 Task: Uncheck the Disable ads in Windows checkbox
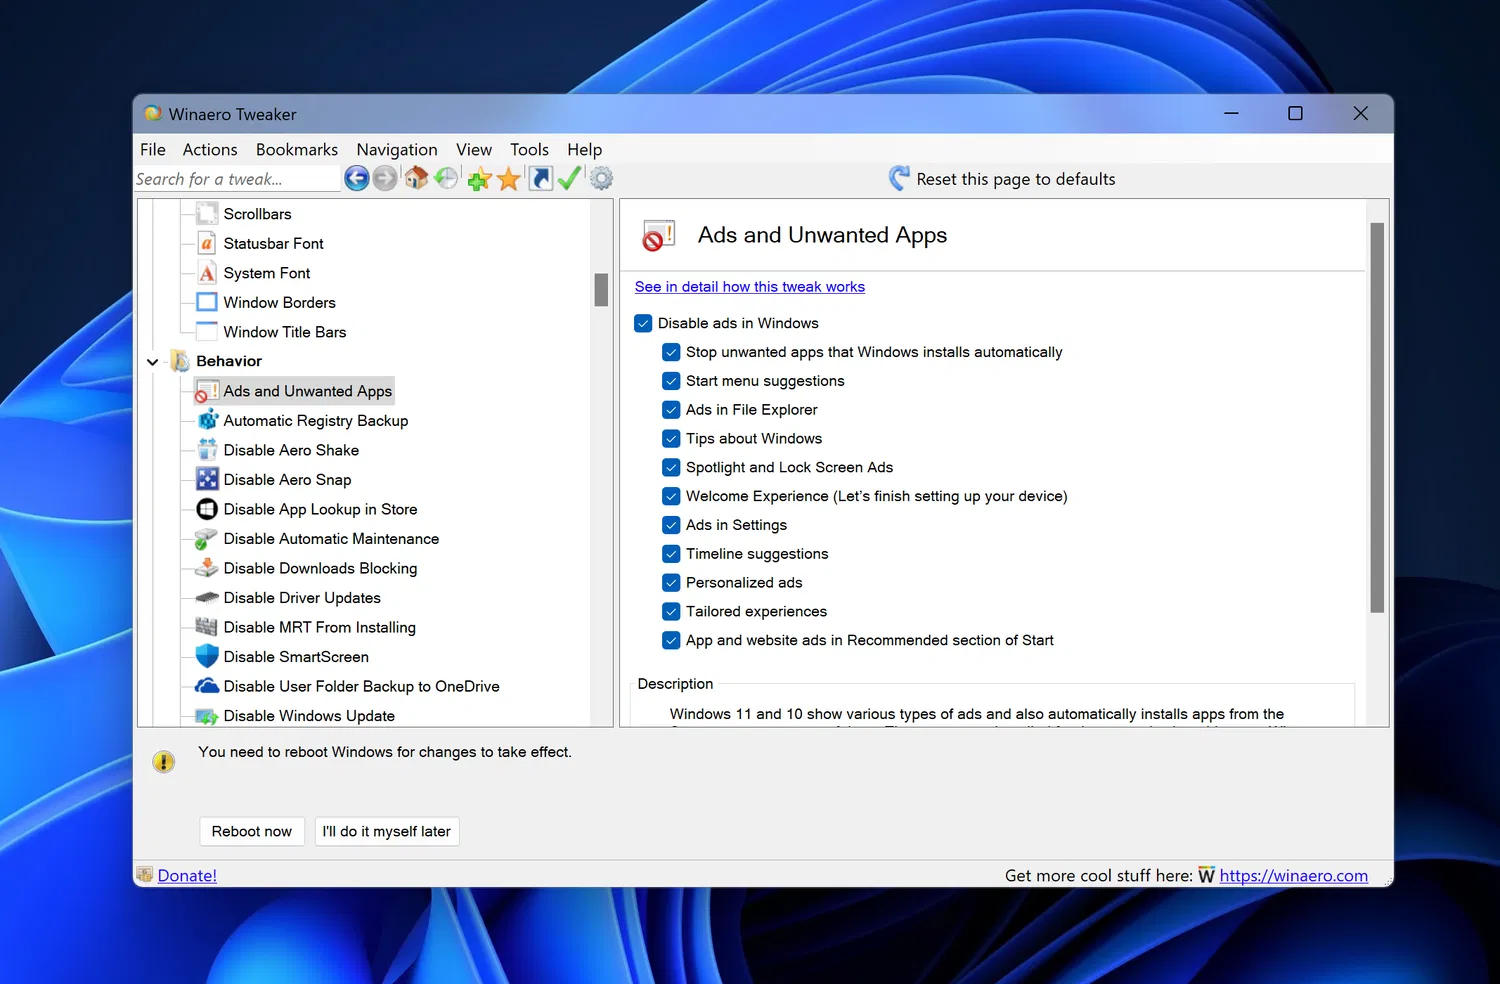pos(644,324)
